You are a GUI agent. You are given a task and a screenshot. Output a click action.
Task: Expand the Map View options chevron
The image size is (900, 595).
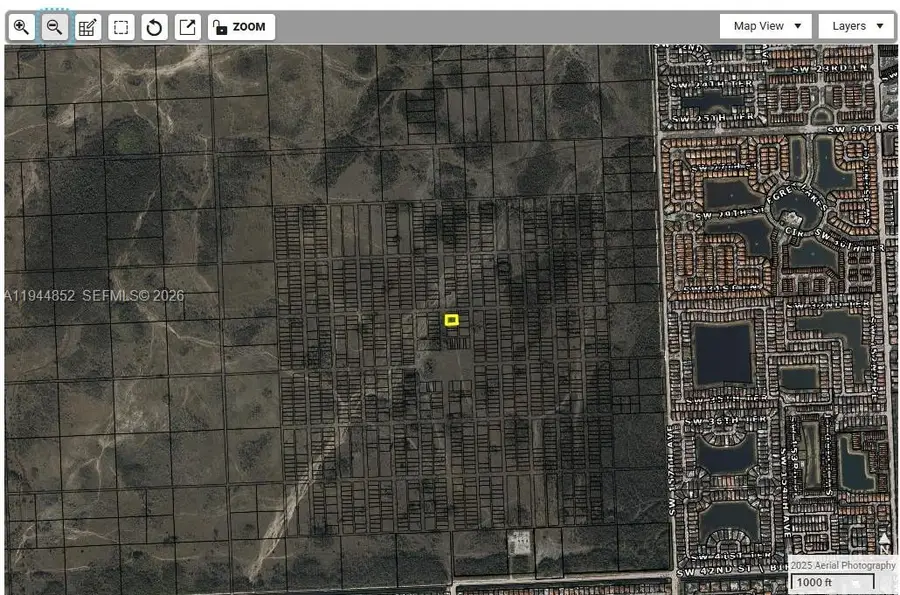point(797,25)
